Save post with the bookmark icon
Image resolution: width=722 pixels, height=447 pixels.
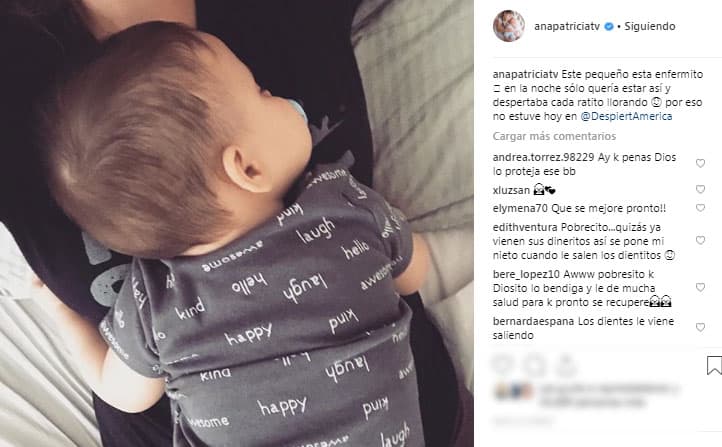click(x=714, y=365)
